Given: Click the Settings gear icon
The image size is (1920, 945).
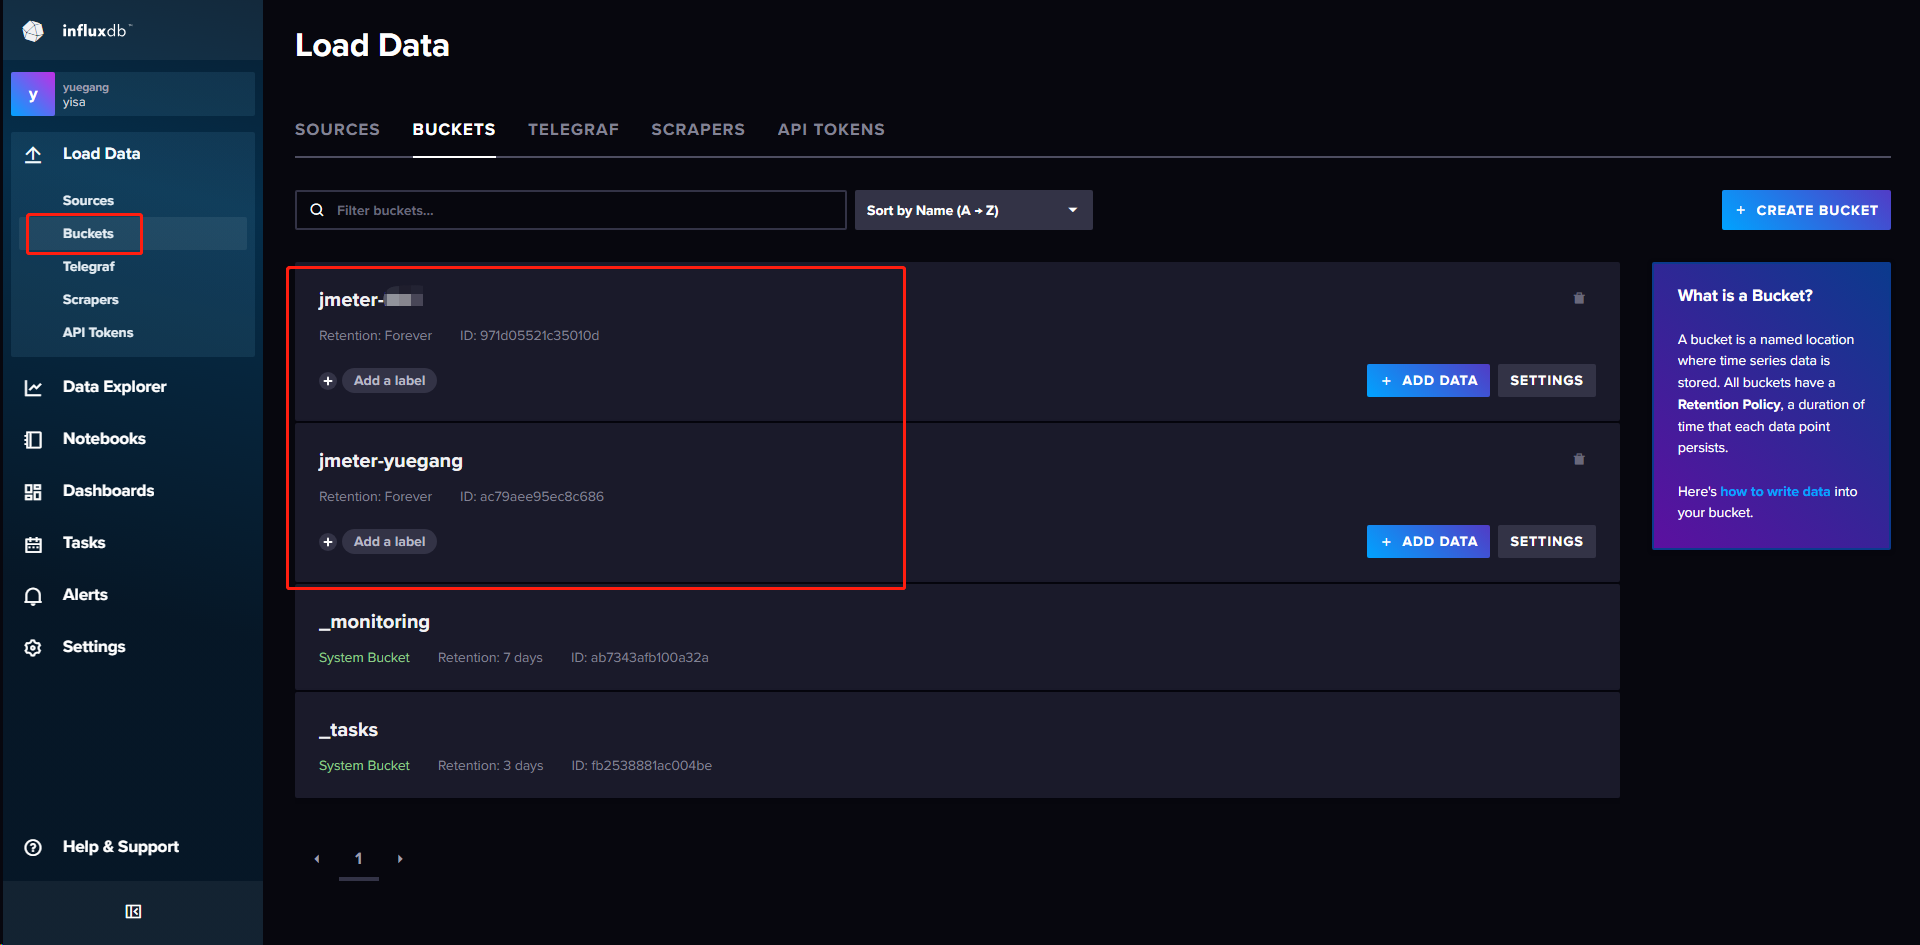Looking at the screenshot, I should coord(33,647).
